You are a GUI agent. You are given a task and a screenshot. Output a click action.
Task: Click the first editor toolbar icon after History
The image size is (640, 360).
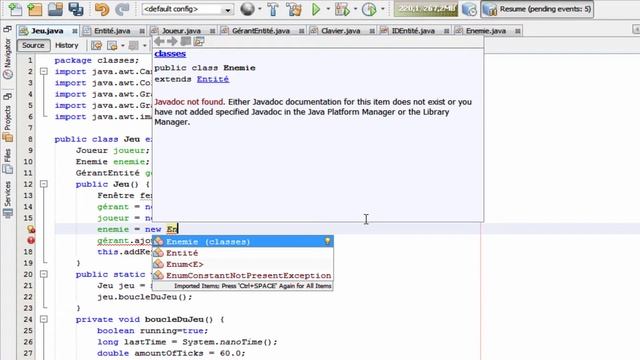[x=96, y=45]
